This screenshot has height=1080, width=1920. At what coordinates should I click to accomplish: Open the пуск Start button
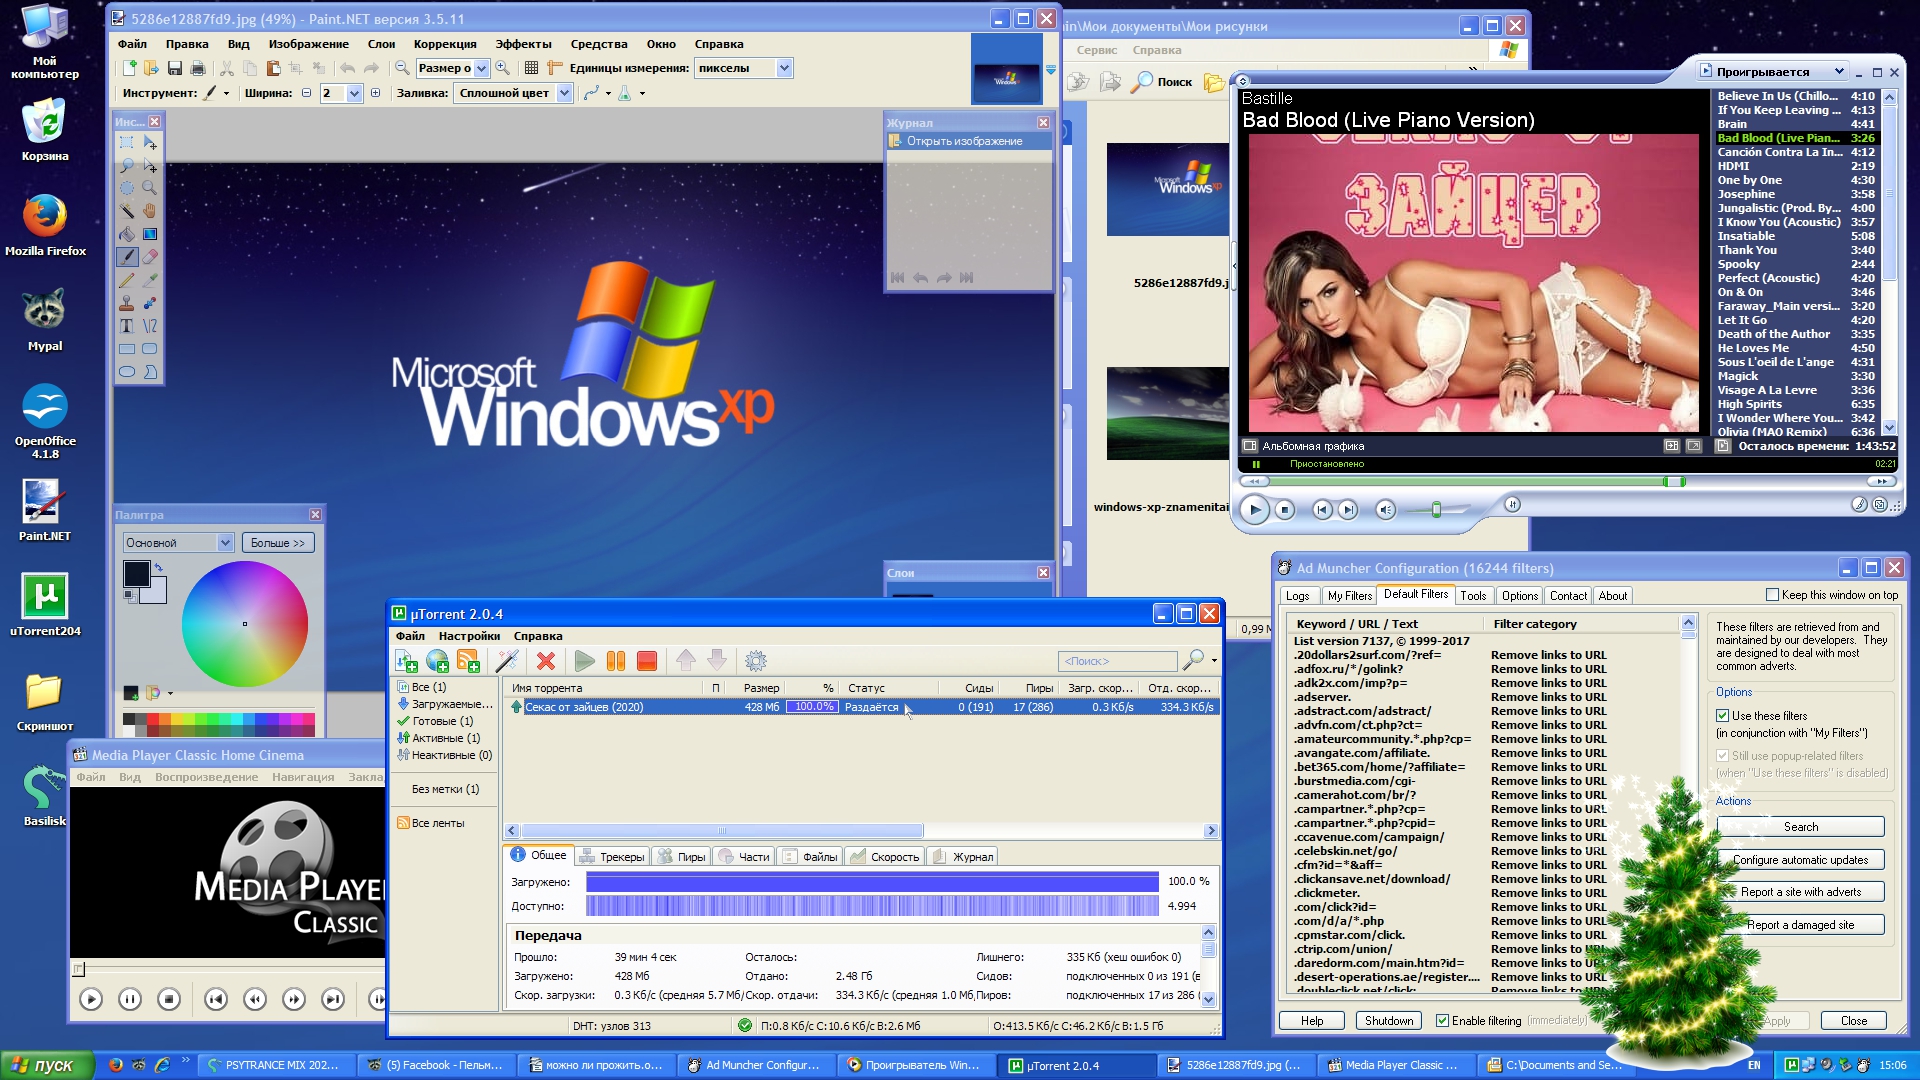tap(47, 1065)
